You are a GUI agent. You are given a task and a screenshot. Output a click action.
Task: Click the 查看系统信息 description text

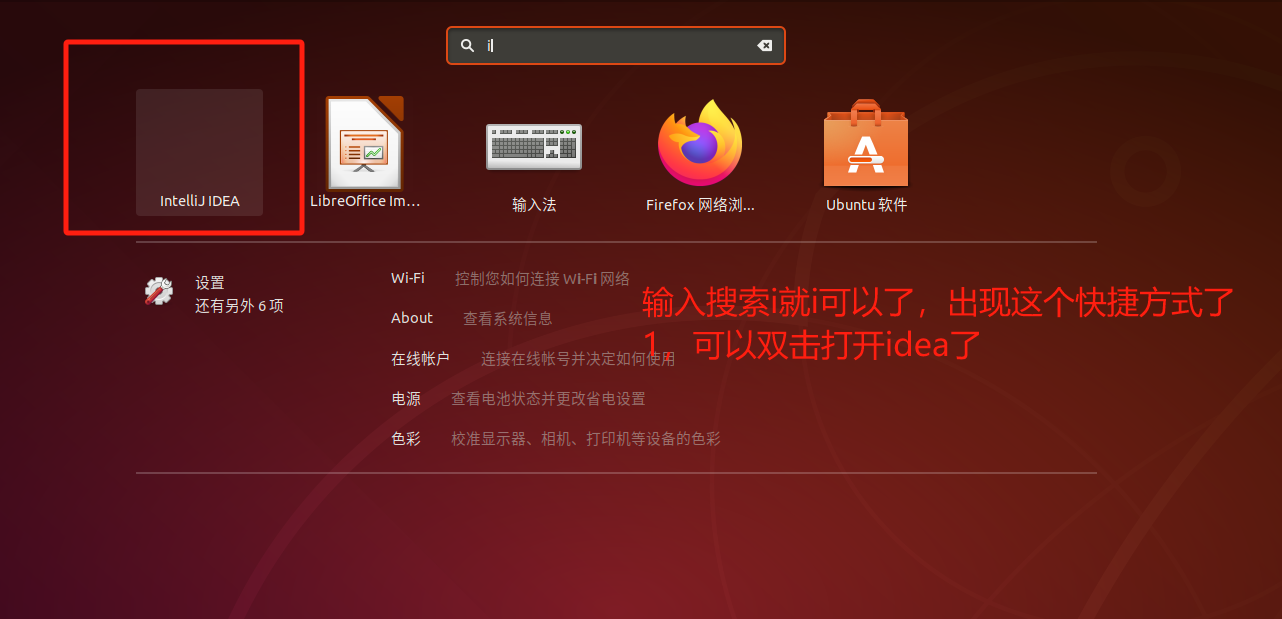507,318
